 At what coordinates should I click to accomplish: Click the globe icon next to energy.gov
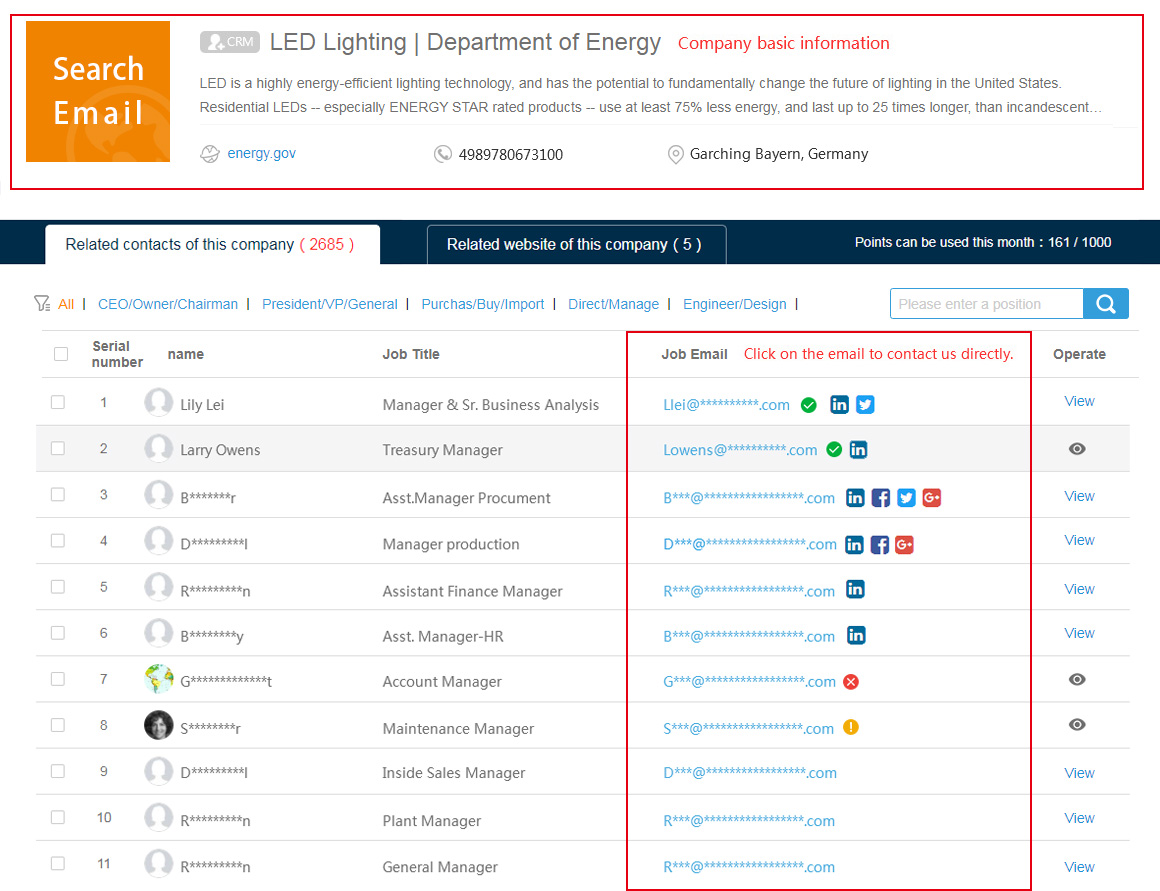click(210, 154)
